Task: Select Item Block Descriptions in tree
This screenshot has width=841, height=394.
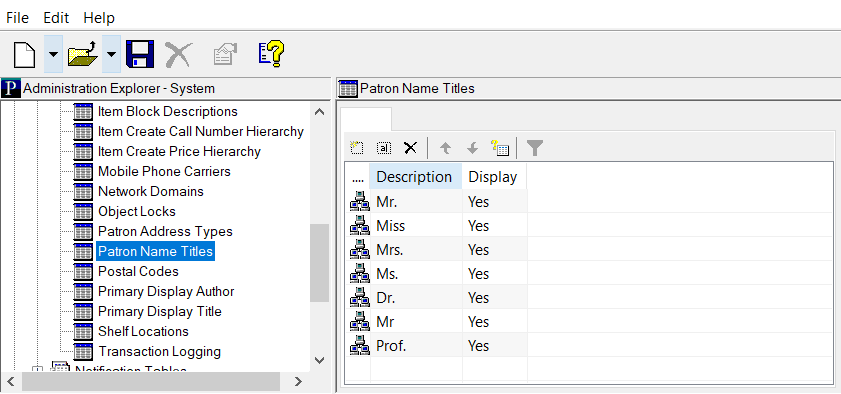Action: [x=167, y=111]
